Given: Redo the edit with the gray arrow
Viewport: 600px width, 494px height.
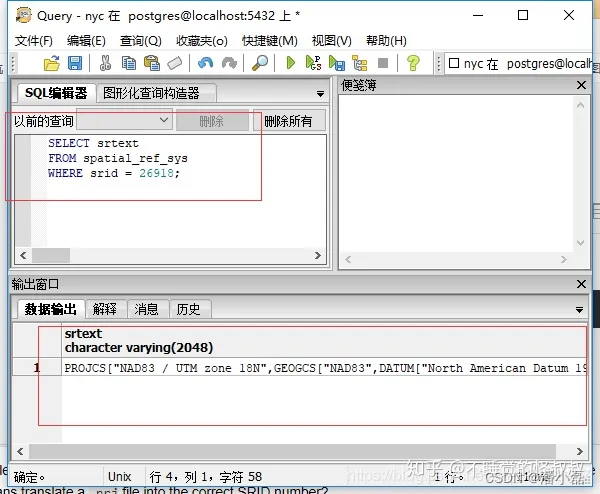Looking at the screenshot, I should 229,63.
